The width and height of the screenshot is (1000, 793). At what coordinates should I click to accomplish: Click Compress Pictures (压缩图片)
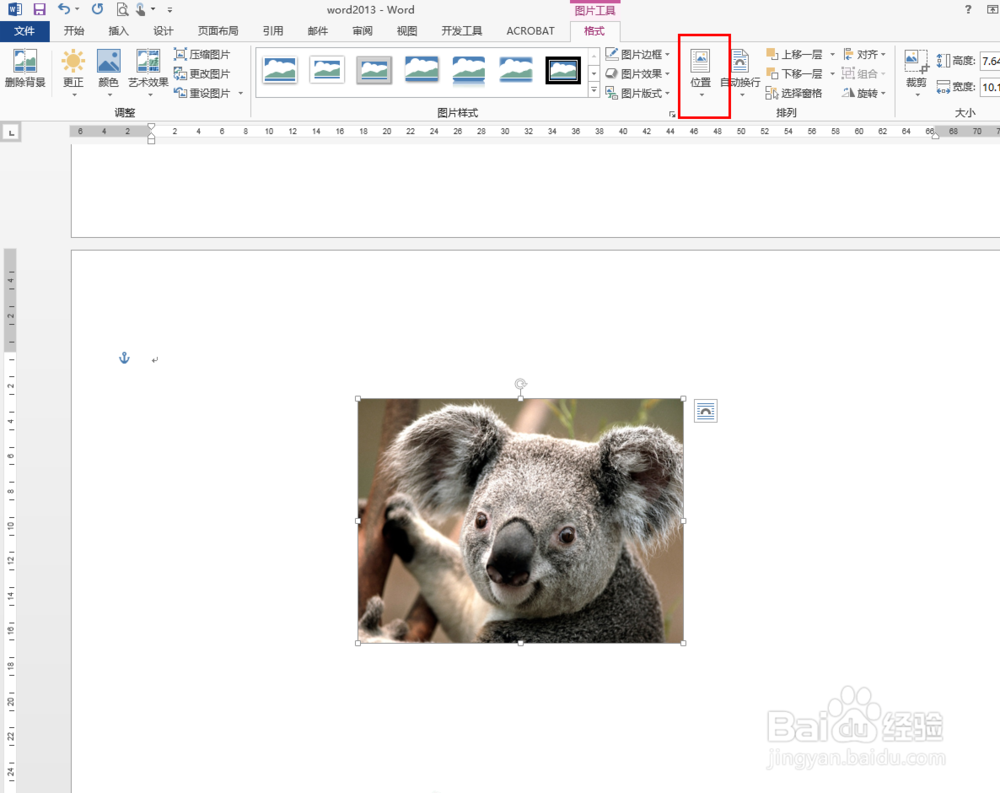pos(202,54)
